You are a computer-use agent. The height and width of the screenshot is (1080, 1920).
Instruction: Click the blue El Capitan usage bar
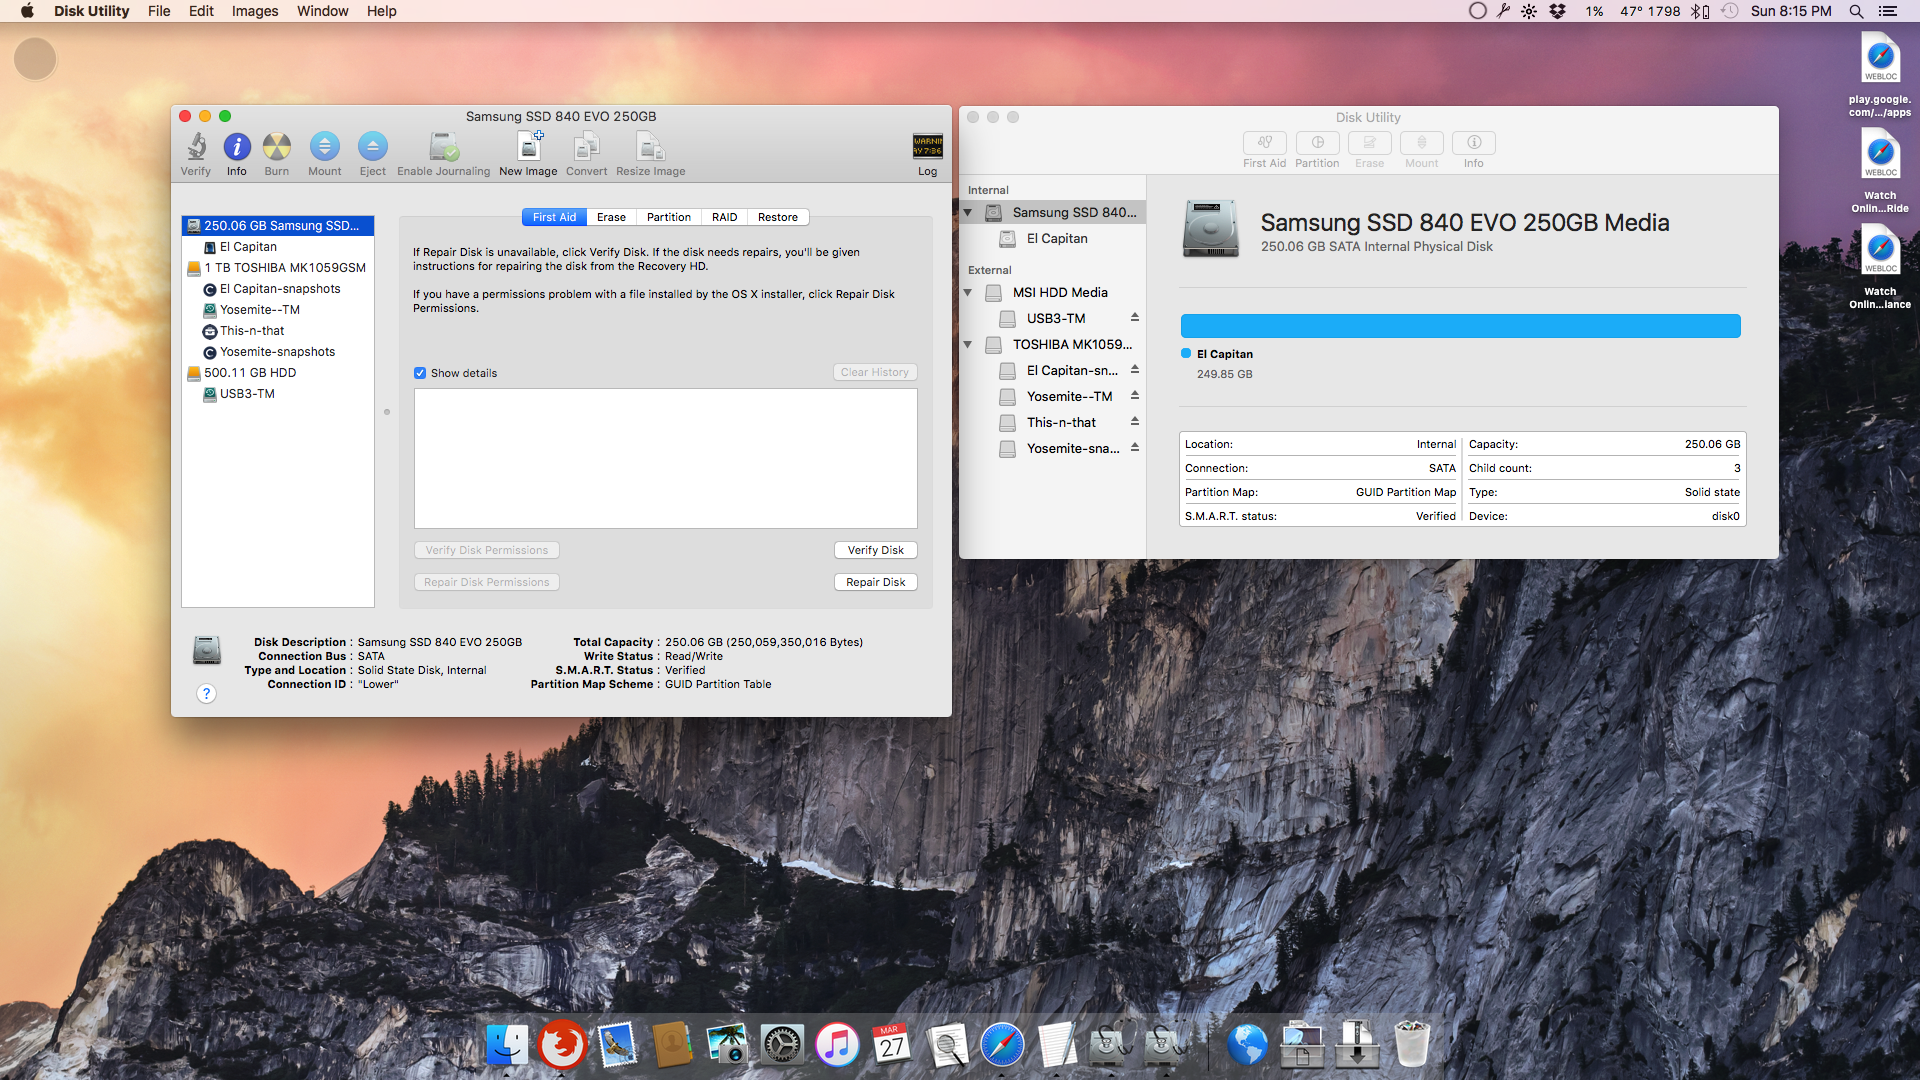(x=1460, y=326)
